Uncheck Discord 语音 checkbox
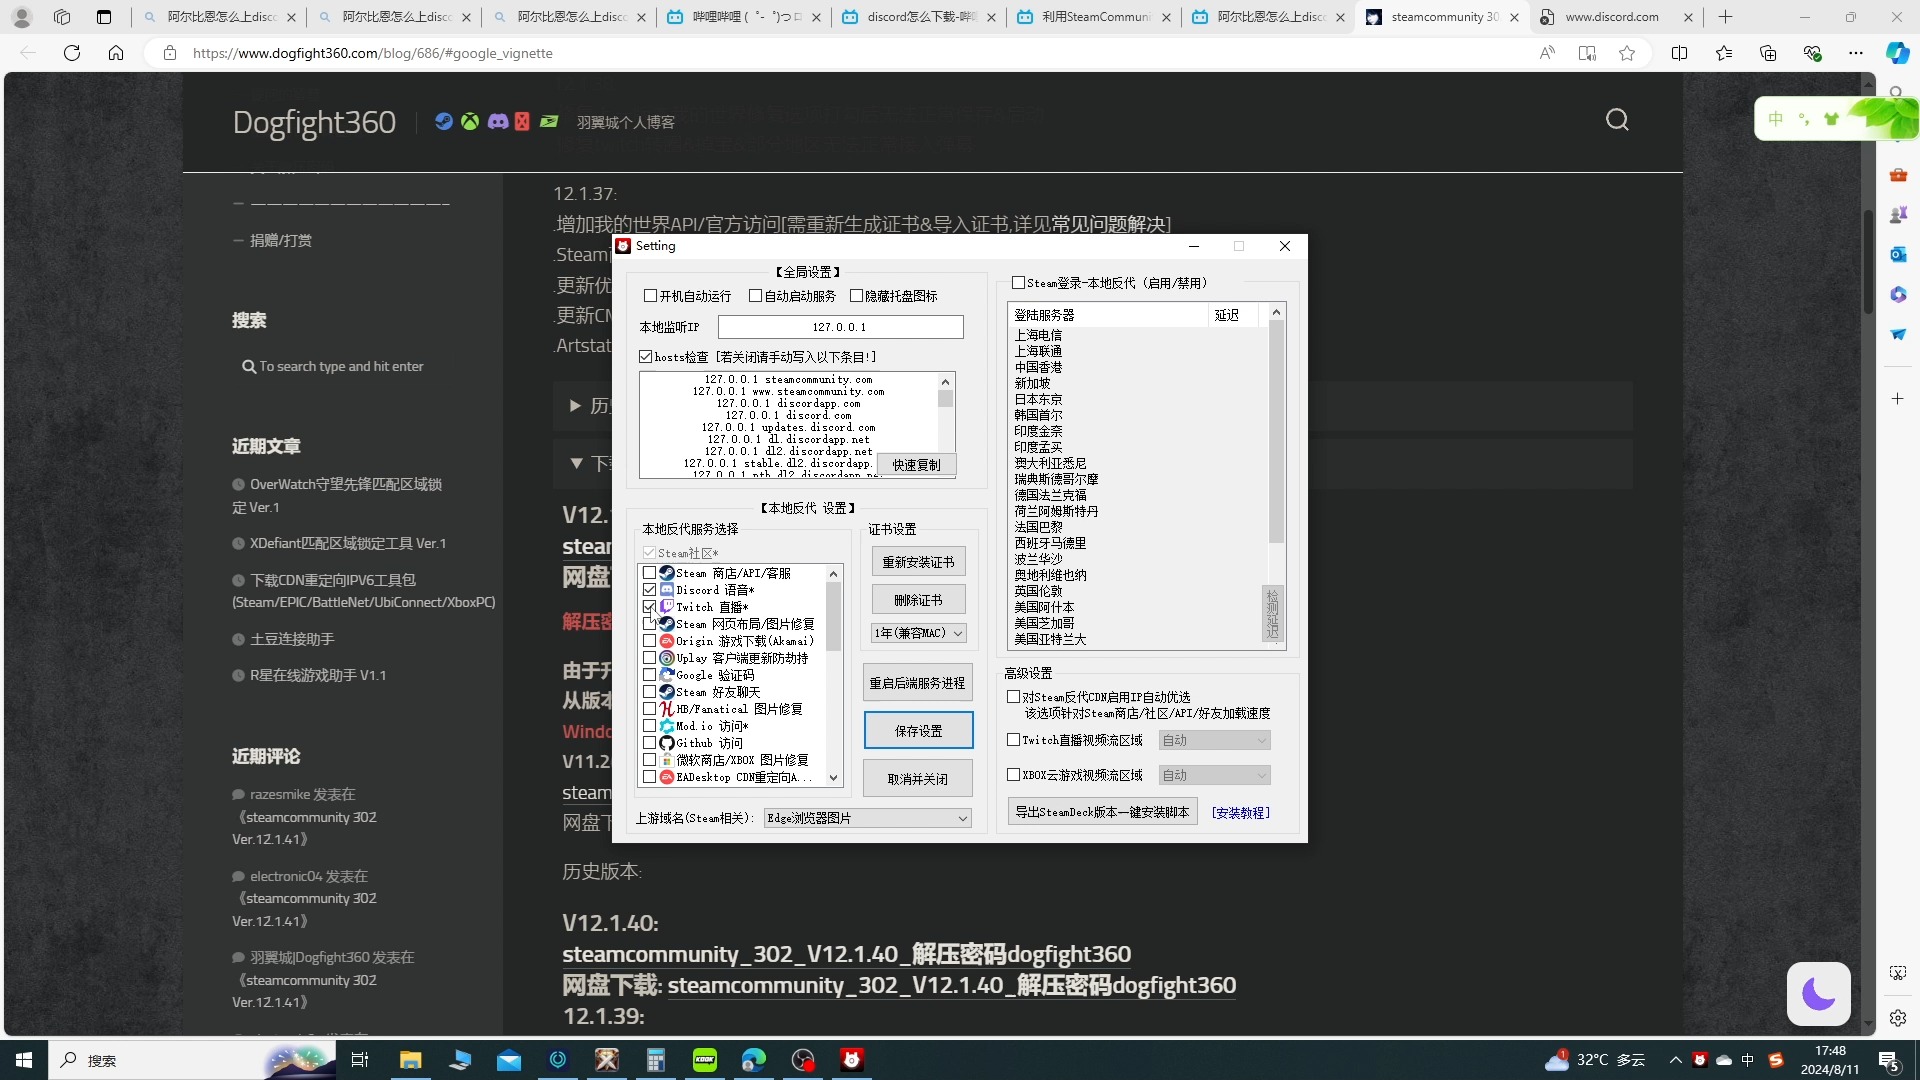 [x=650, y=590]
